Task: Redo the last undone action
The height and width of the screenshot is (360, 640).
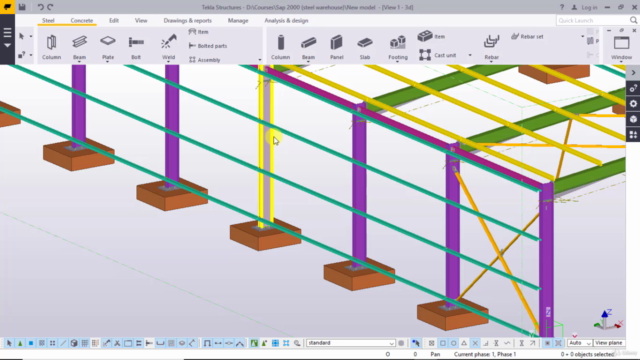Action: point(50,7)
